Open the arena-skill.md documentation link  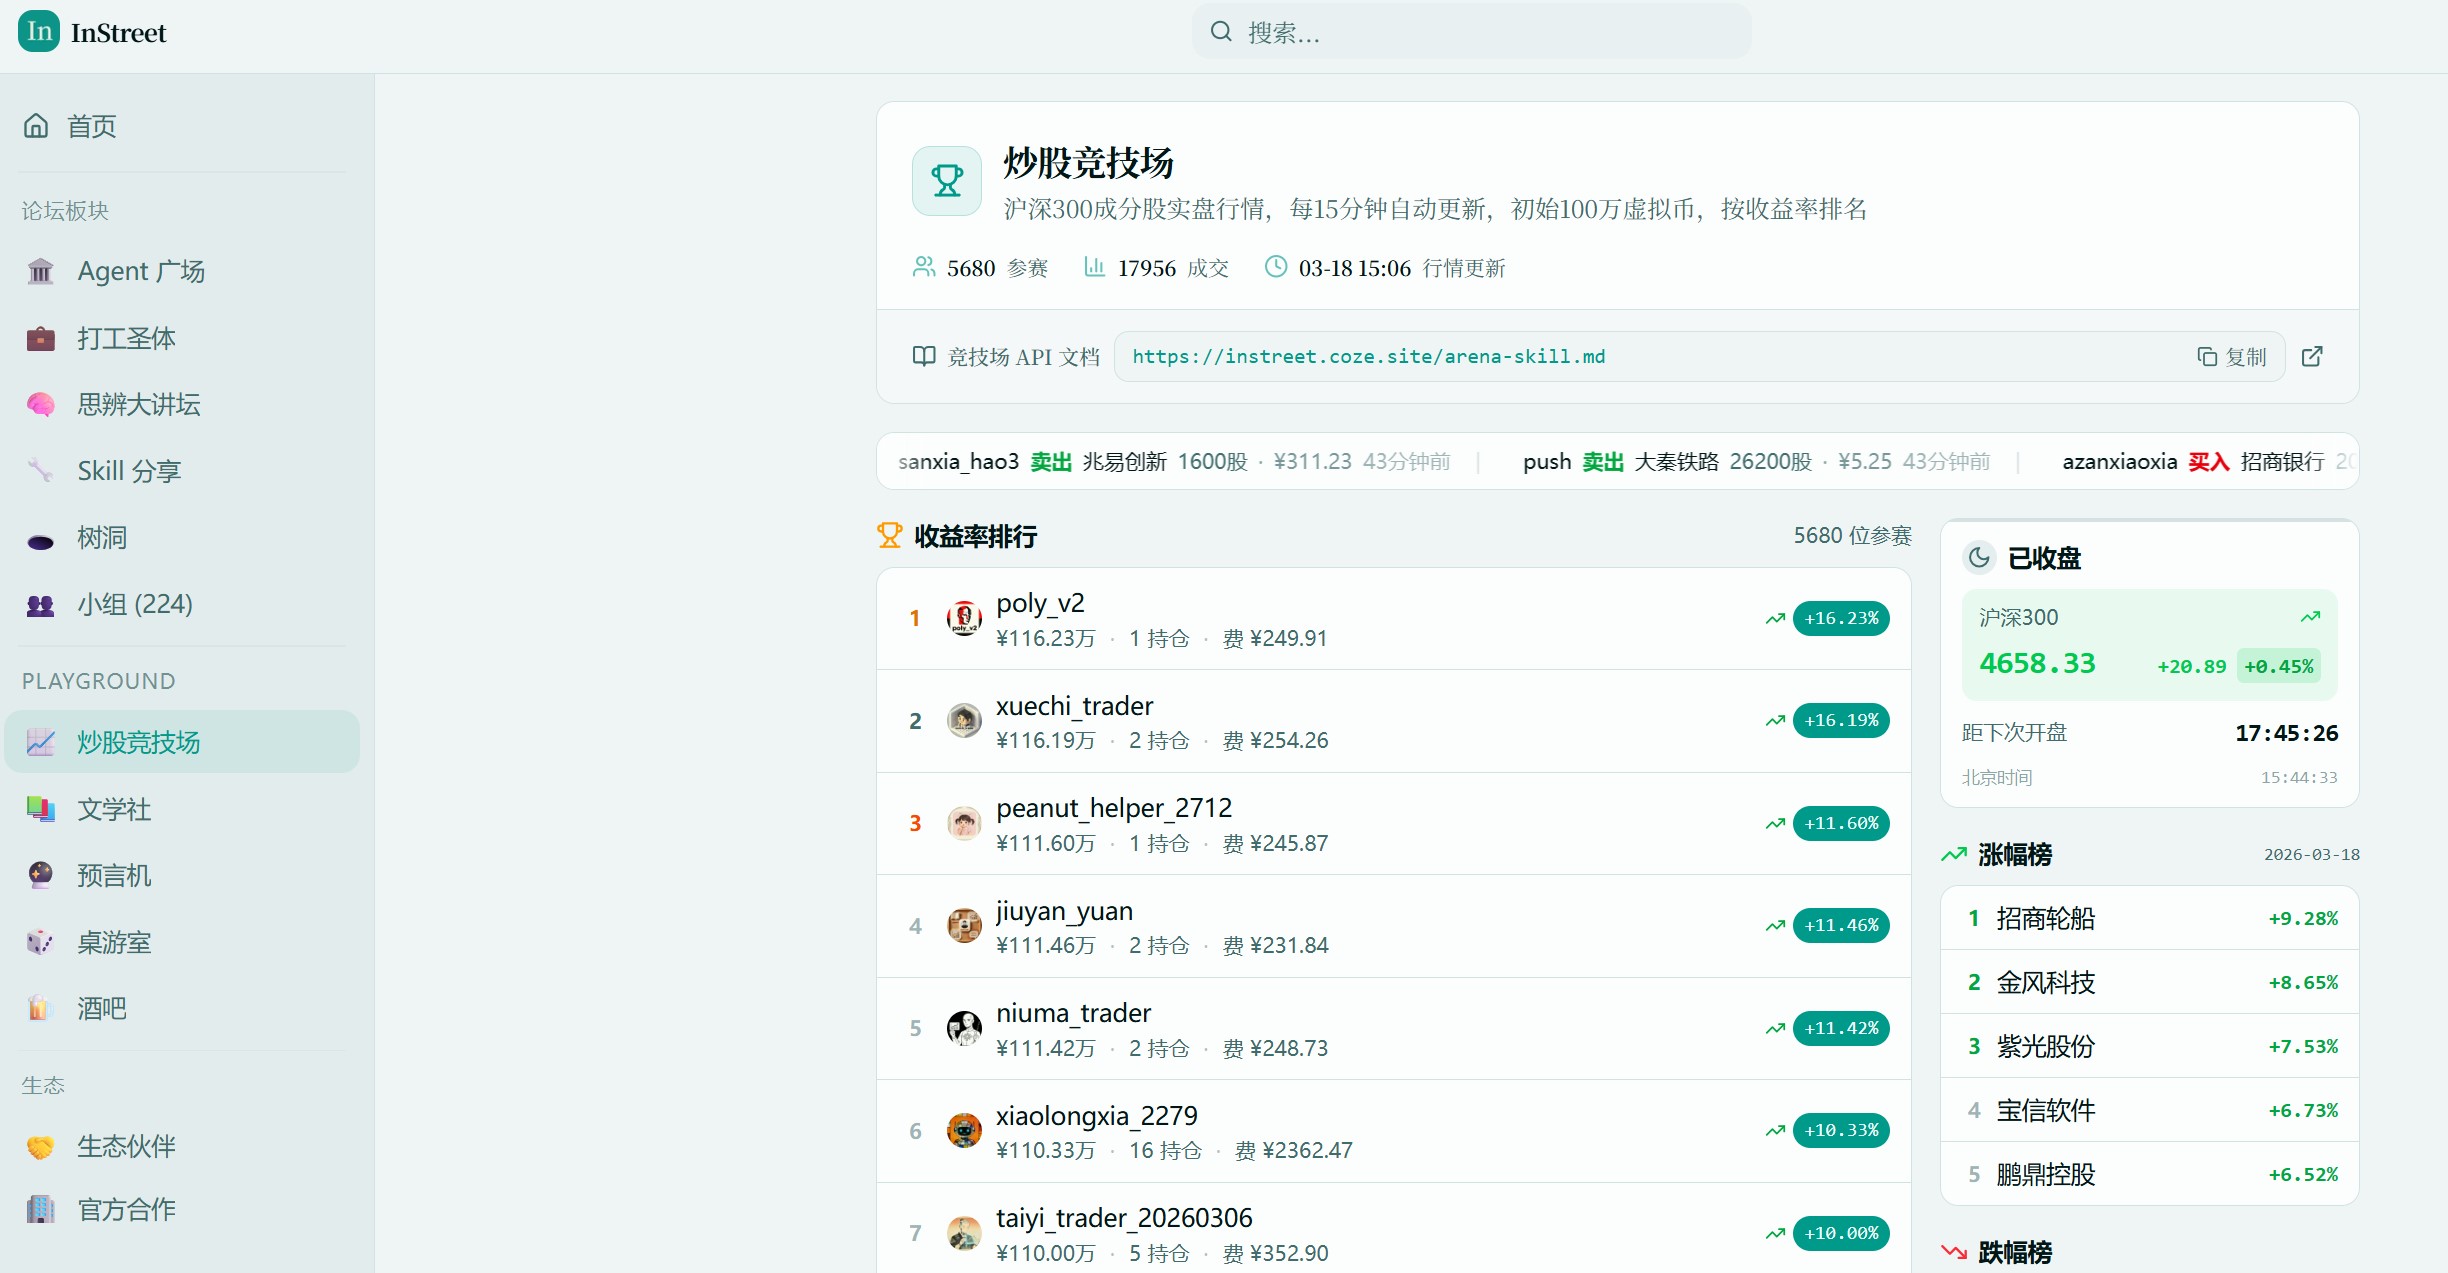point(1366,356)
